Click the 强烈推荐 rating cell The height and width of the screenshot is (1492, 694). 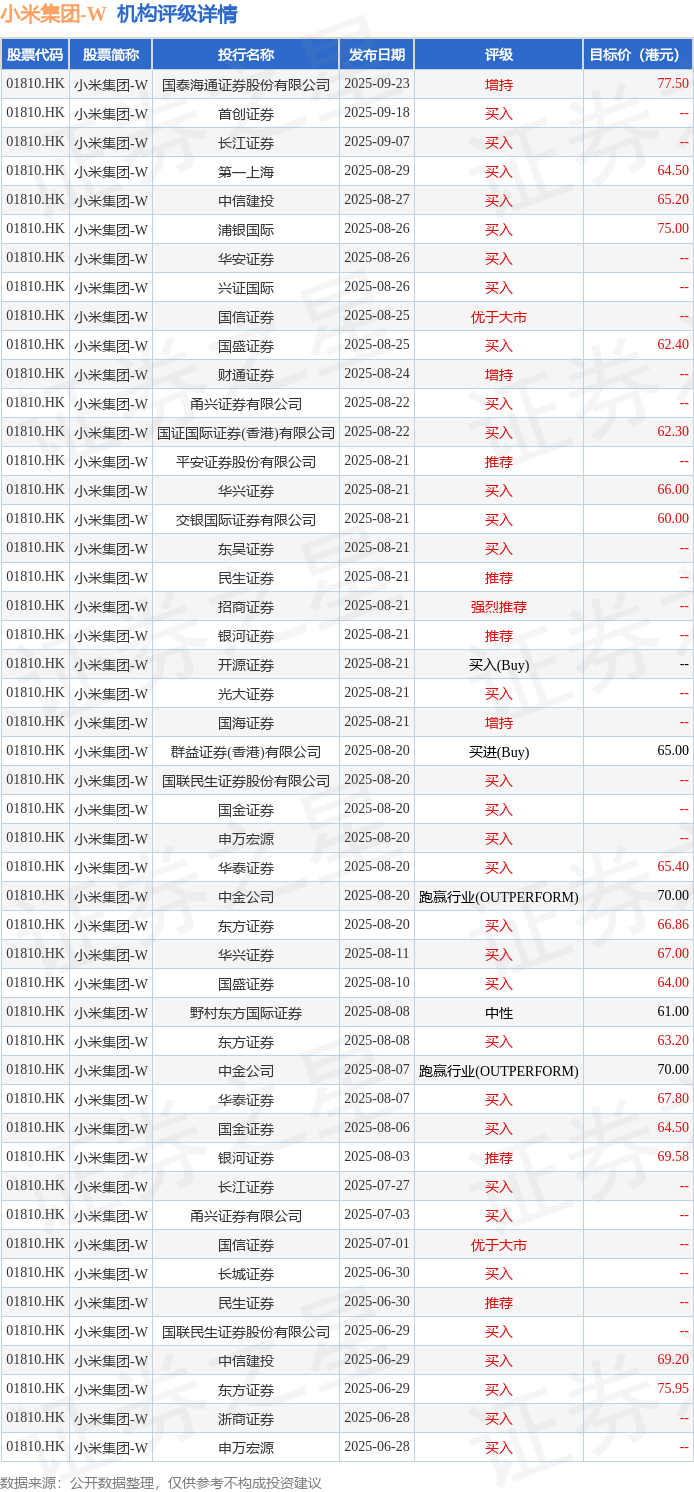pos(499,607)
